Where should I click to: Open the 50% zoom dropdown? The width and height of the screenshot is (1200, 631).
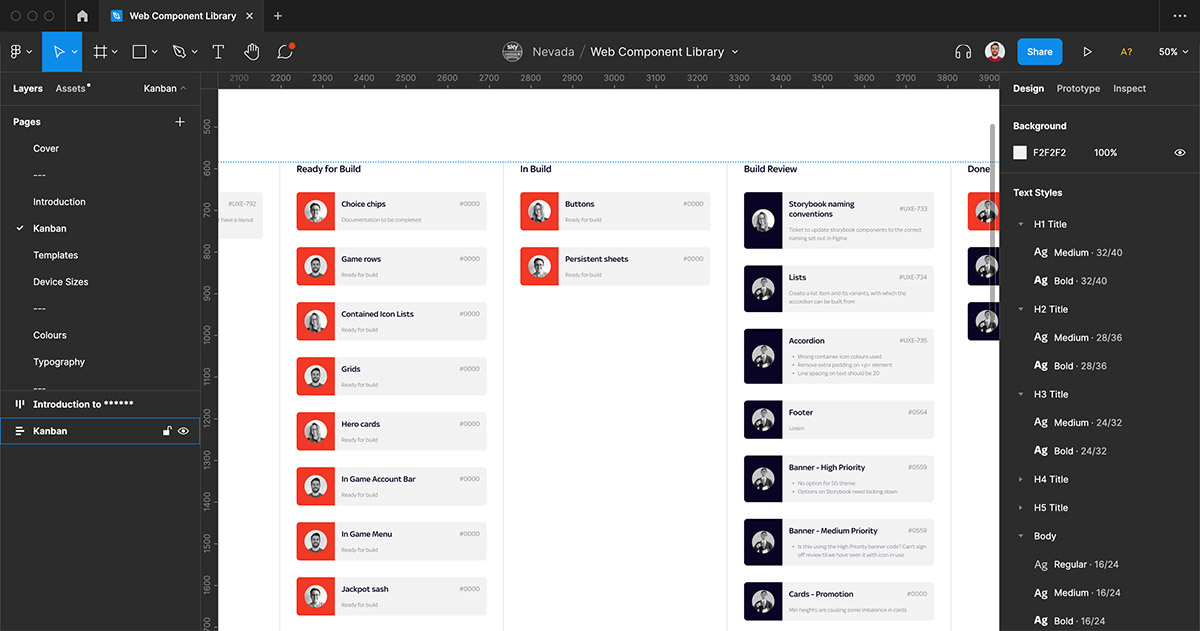(x=1173, y=52)
